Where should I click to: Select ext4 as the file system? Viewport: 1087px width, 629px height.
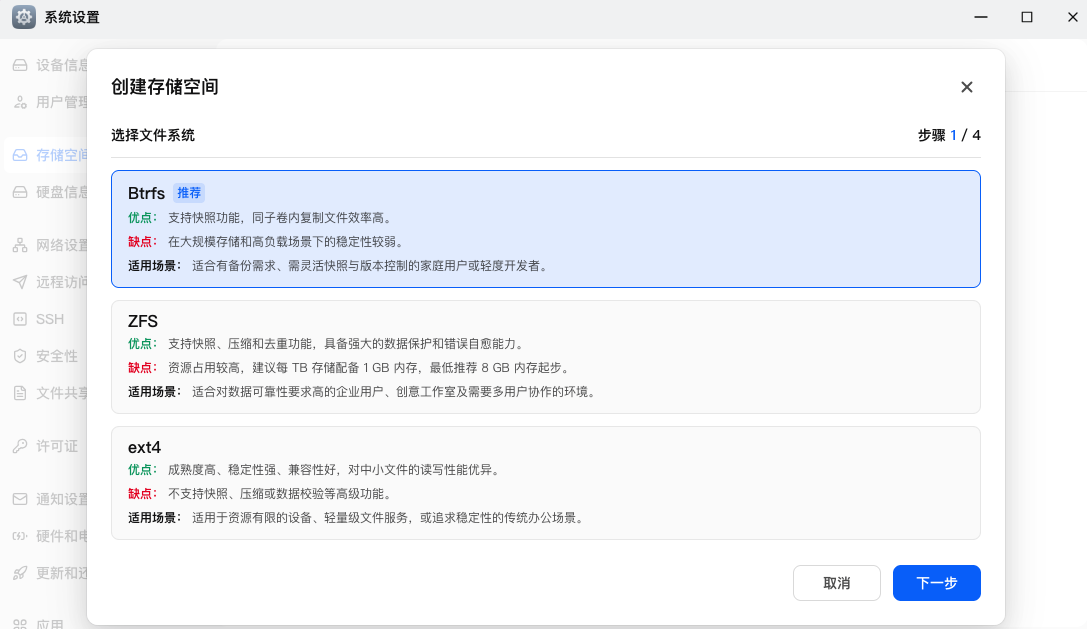click(545, 483)
